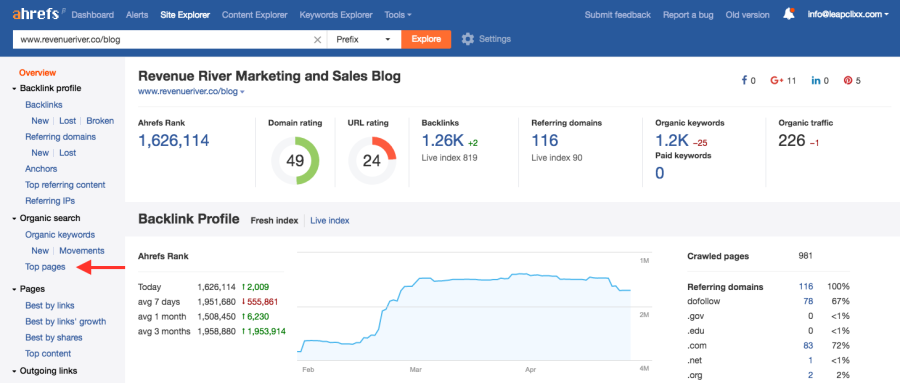Open Anchors in the sidebar

tap(41, 169)
